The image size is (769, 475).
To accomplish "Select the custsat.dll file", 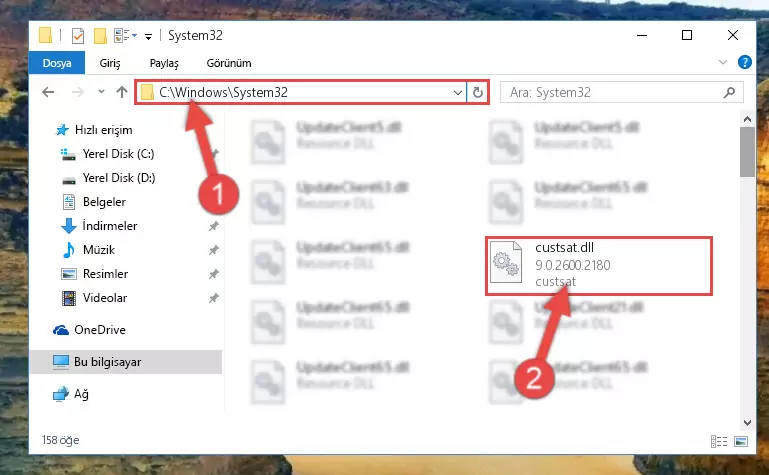I will coord(598,265).
